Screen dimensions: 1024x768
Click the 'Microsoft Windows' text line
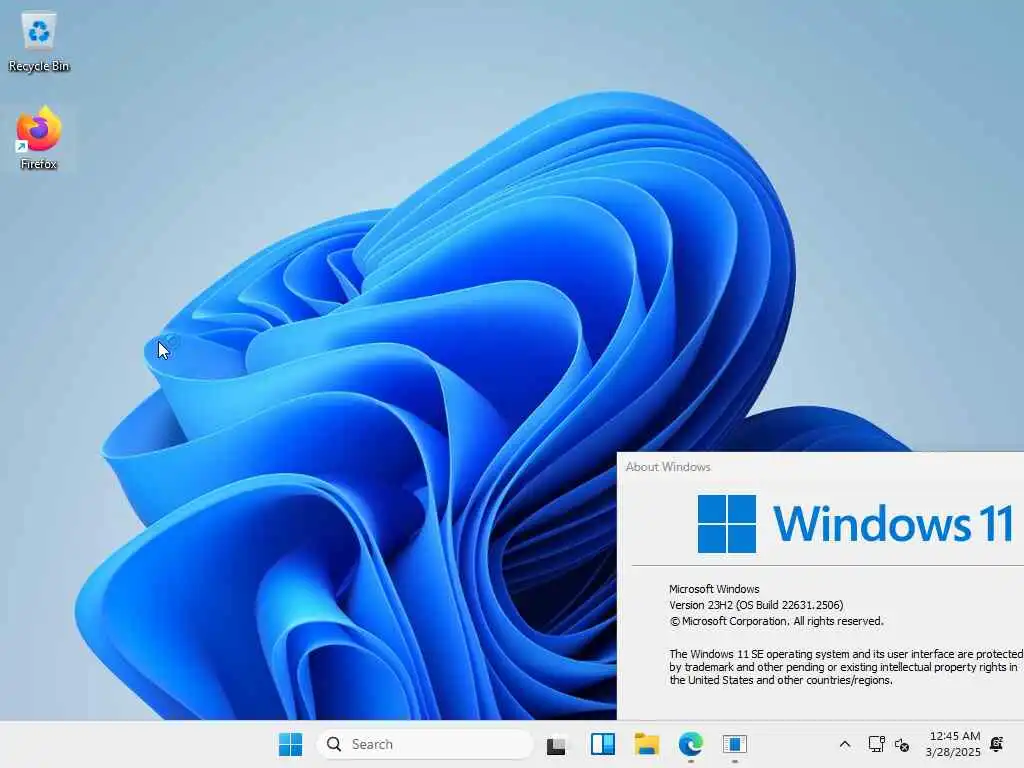pyautogui.click(x=714, y=589)
